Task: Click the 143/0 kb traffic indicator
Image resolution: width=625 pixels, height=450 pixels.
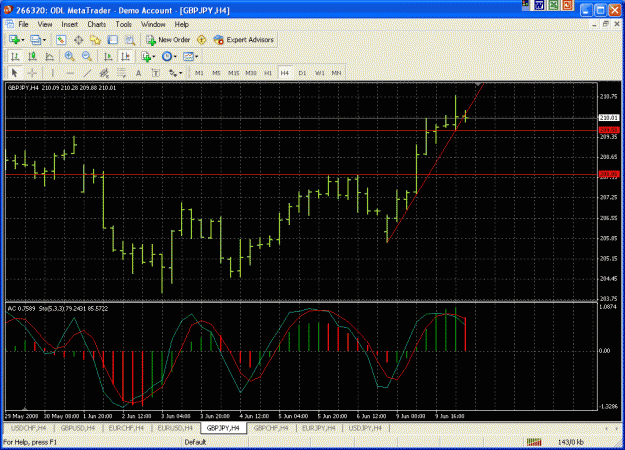Action: coord(571,442)
